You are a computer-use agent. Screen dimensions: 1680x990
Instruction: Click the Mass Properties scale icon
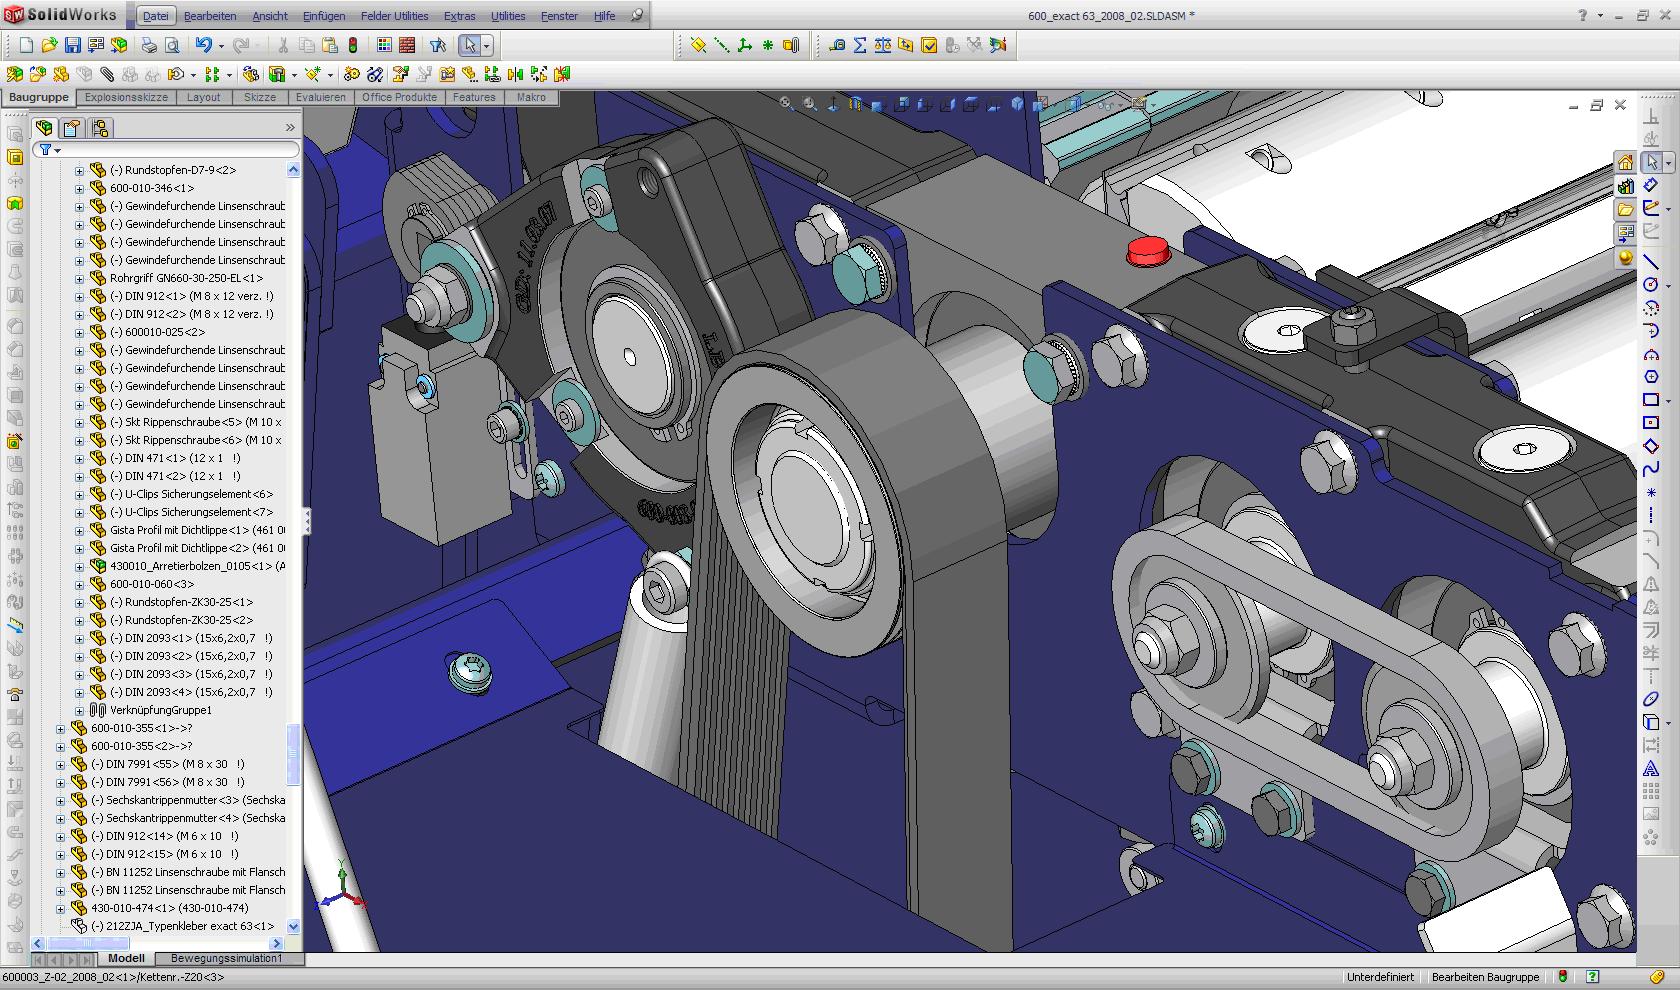(882, 45)
